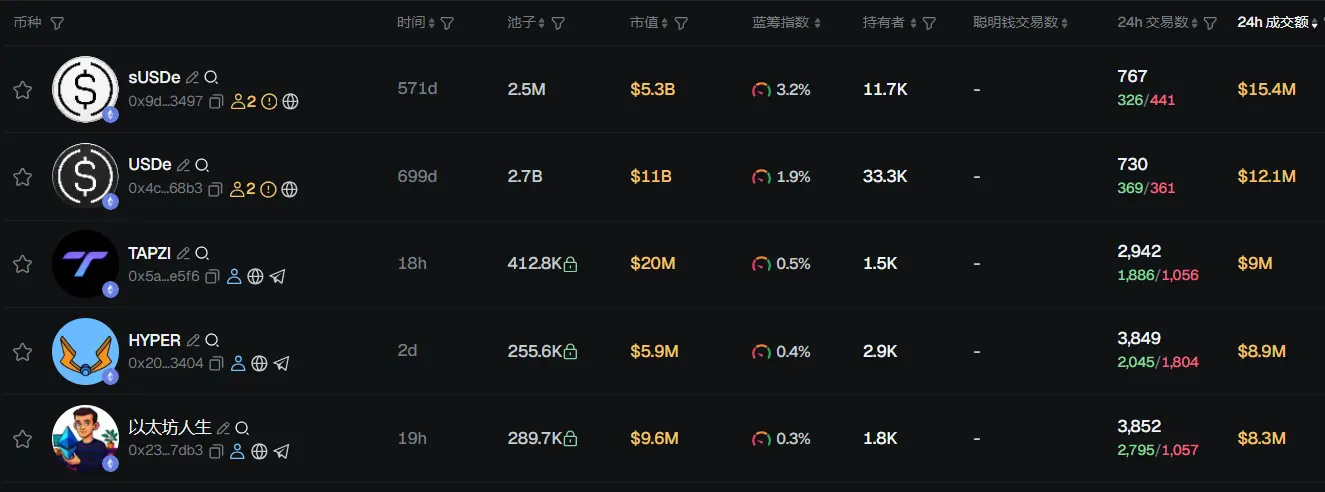Open the filter for 市值 column

coord(681,23)
